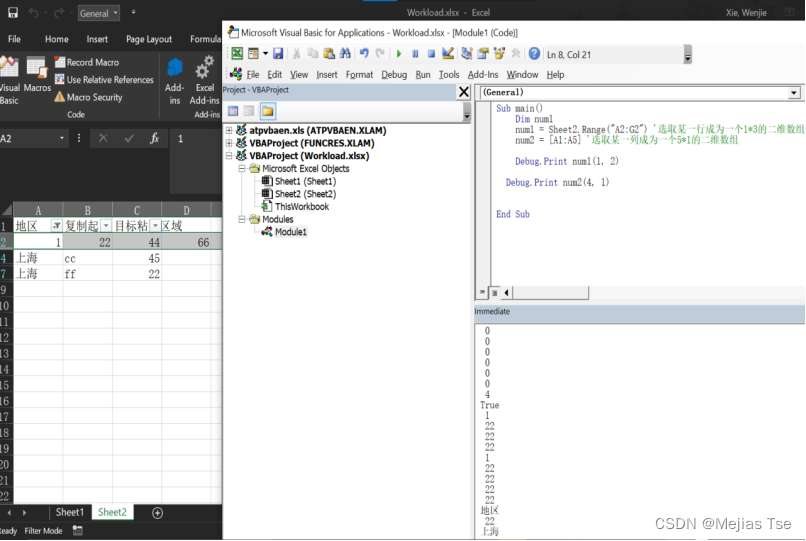Open the 目标粘 column filter dropdown
Screen dimensions: 806x541
[155, 226]
